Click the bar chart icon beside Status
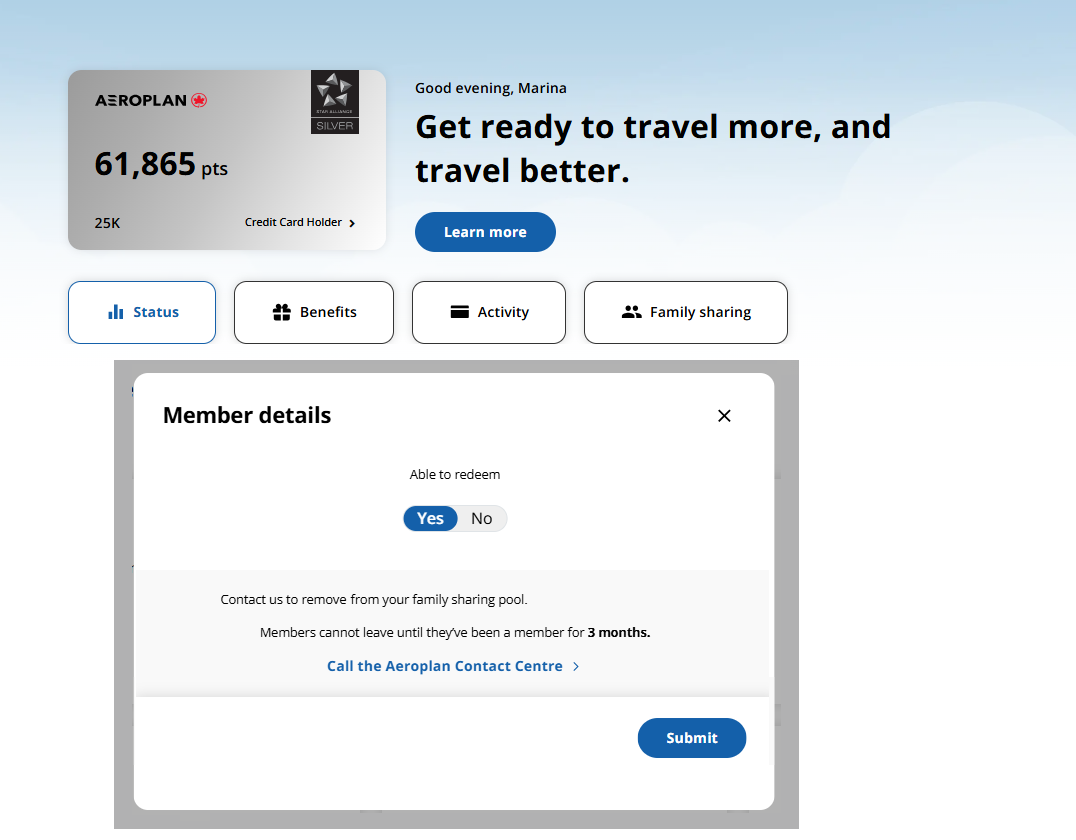The height and width of the screenshot is (840, 1076). click(116, 312)
